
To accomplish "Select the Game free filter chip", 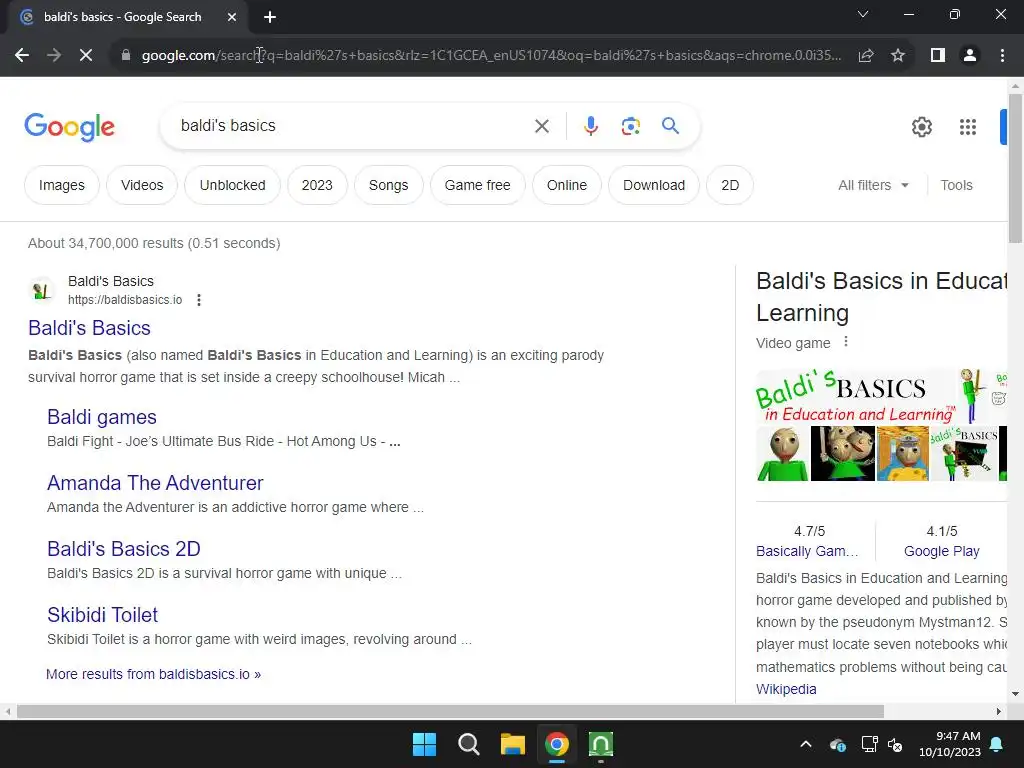I will [x=477, y=185].
